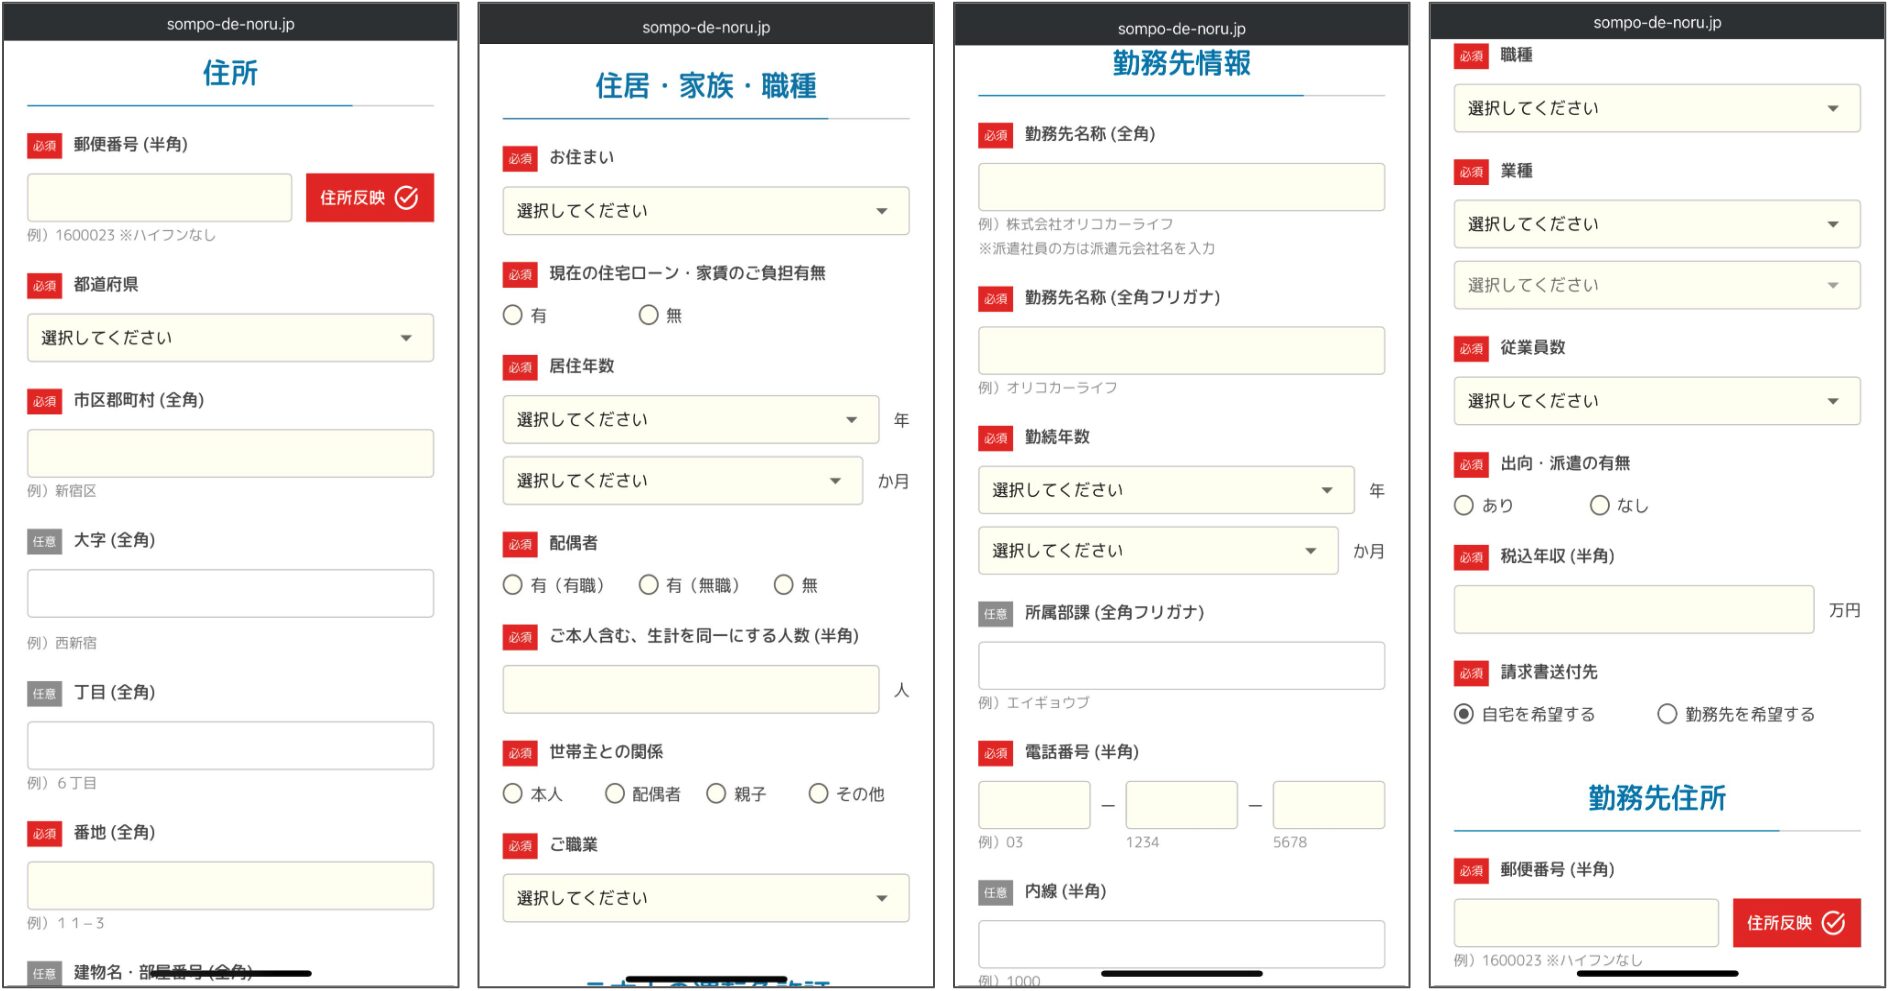Click the 市区郡町村 text field
Viewport: 1889px width, 991px height.
[x=230, y=454]
